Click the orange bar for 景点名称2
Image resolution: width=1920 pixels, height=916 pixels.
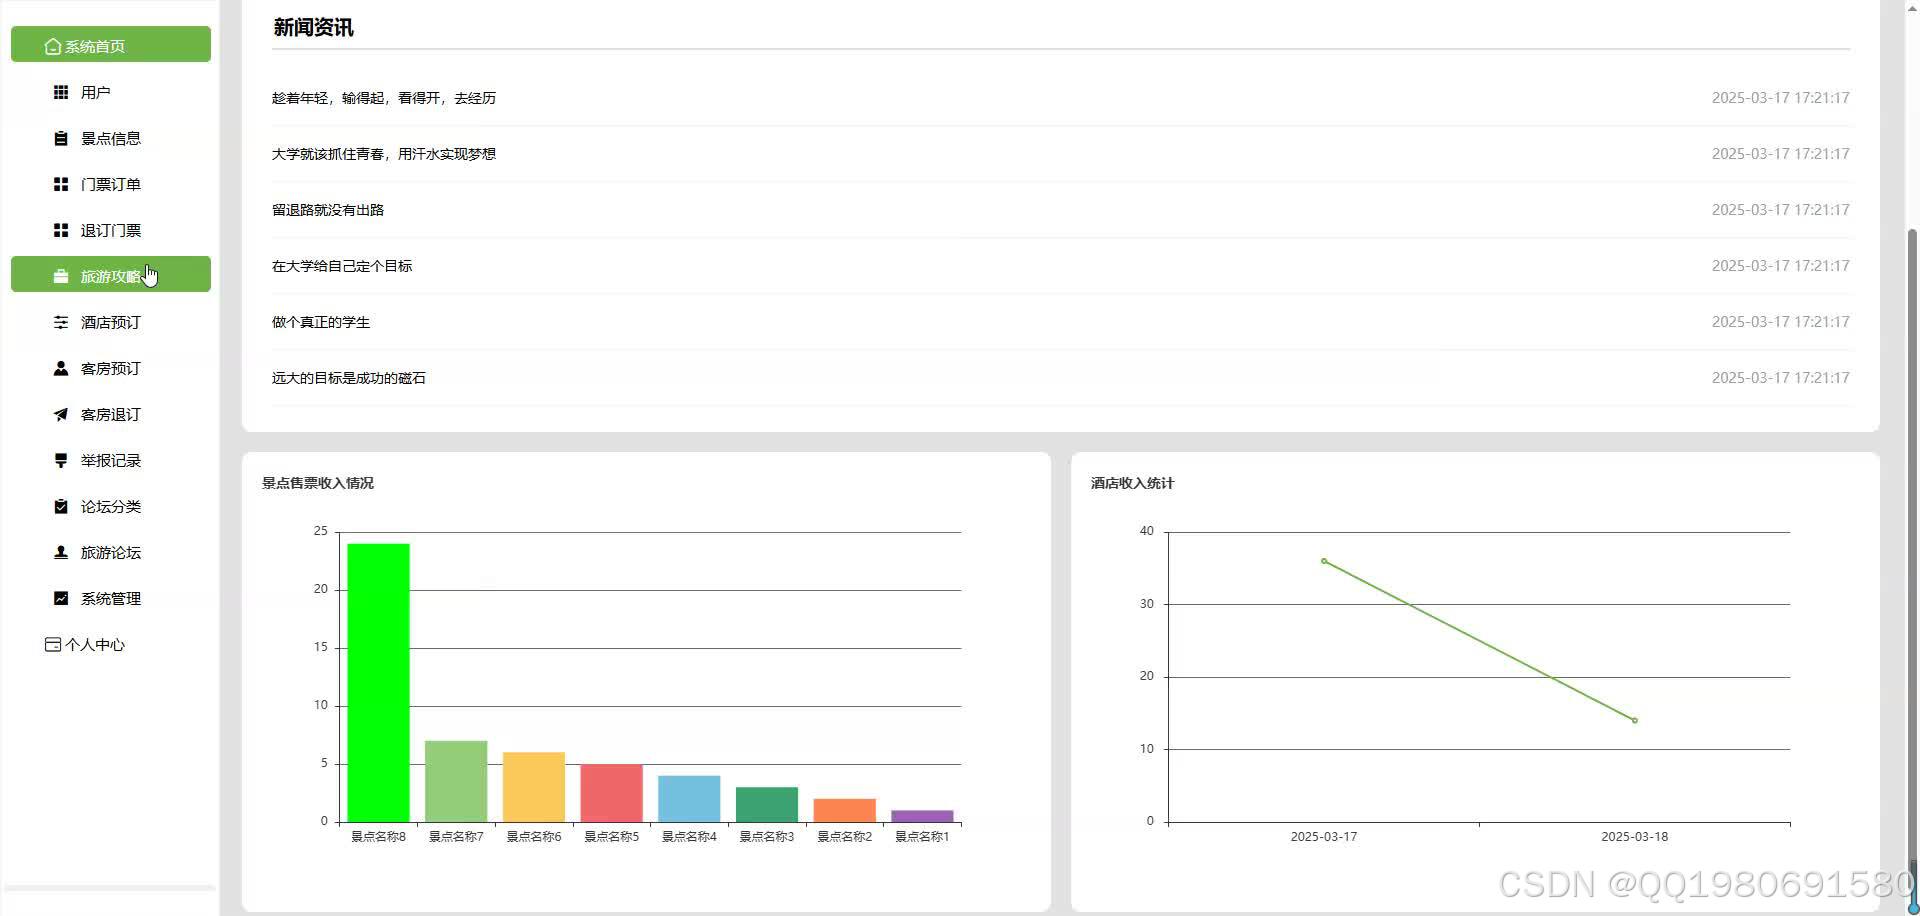(844, 810)
